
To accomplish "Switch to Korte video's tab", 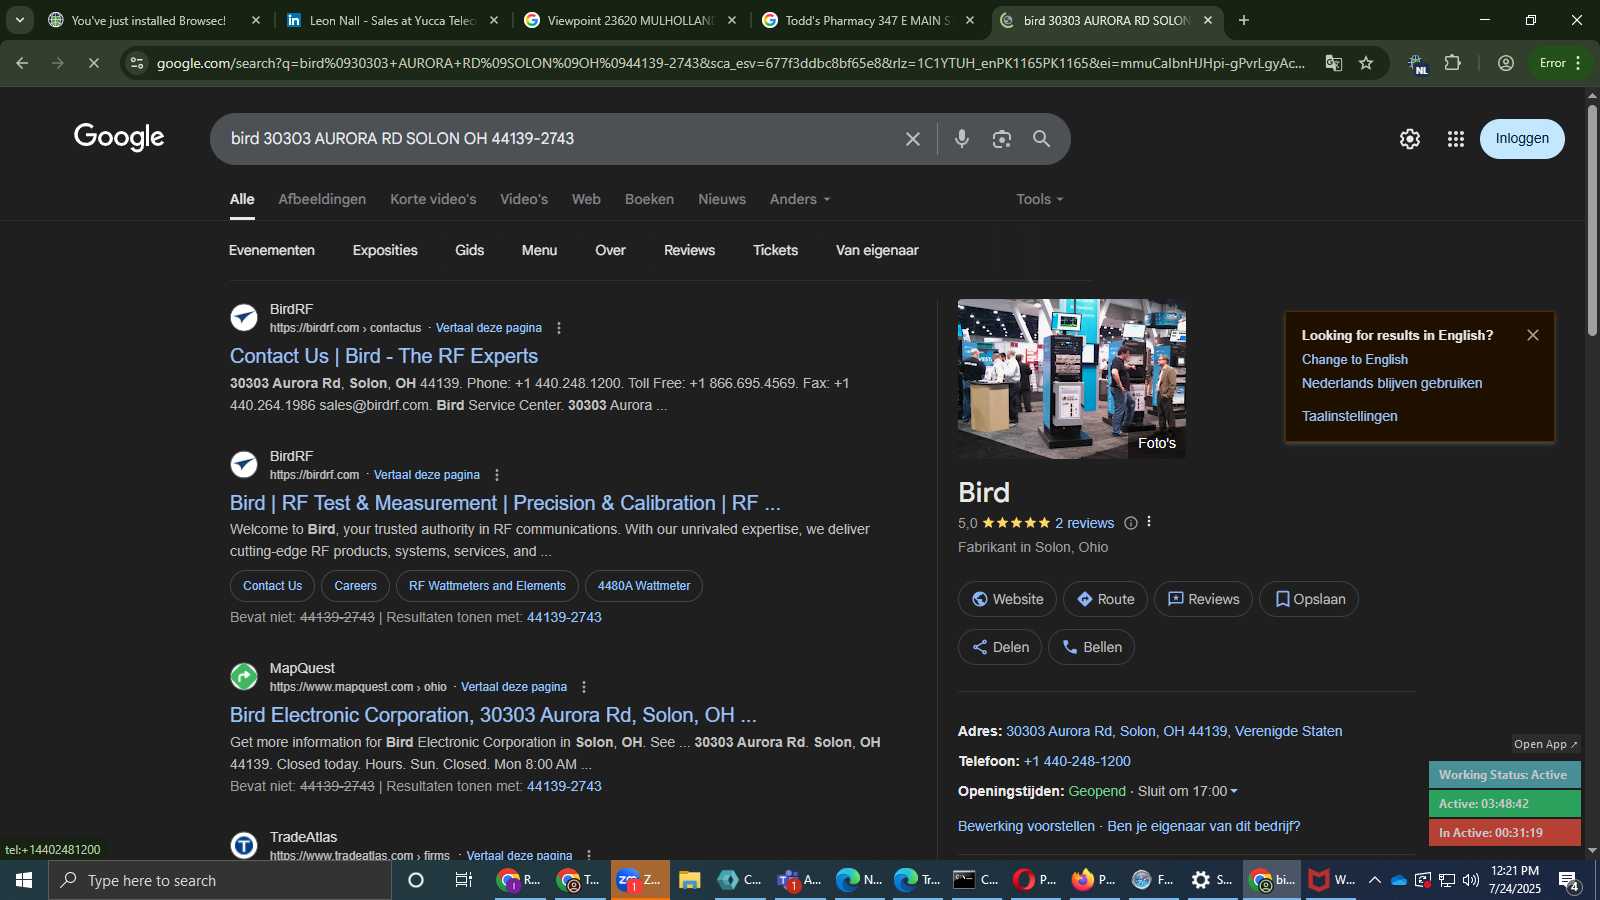I will [433, 199].
